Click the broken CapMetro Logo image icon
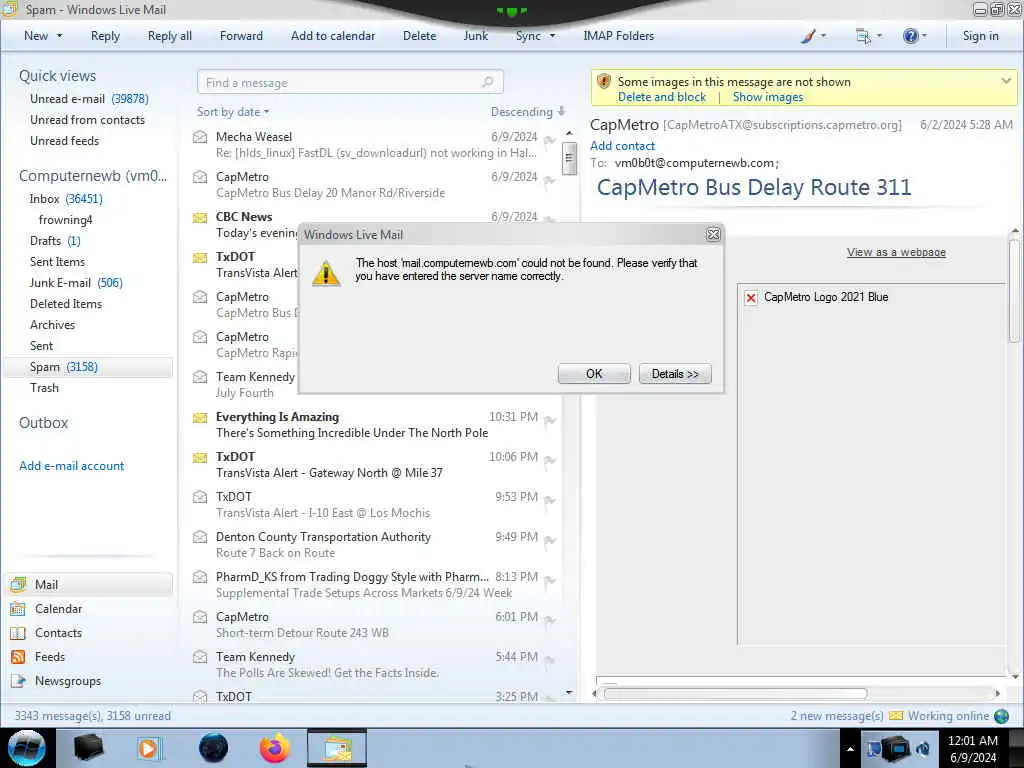1024x768 pixels. pos(751,297)
